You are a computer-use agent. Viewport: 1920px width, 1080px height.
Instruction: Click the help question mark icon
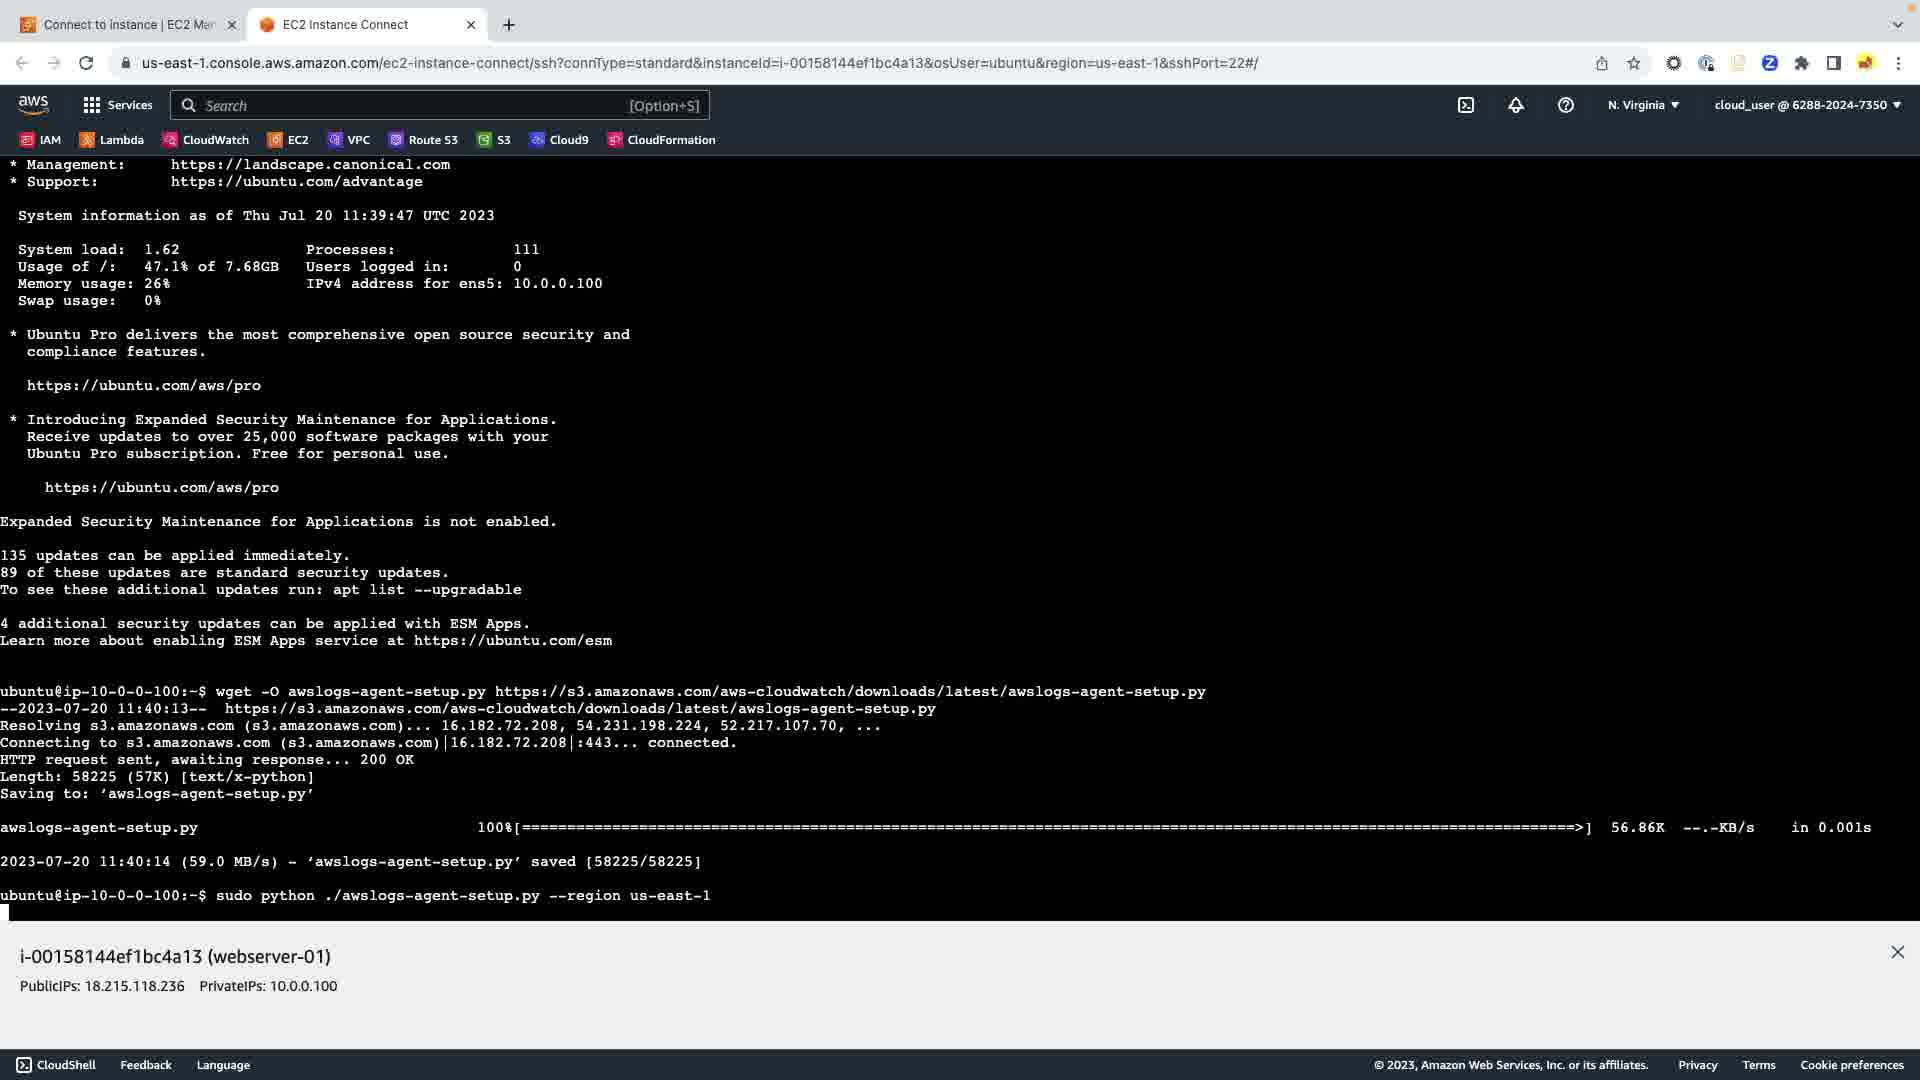coord(1566,105)
